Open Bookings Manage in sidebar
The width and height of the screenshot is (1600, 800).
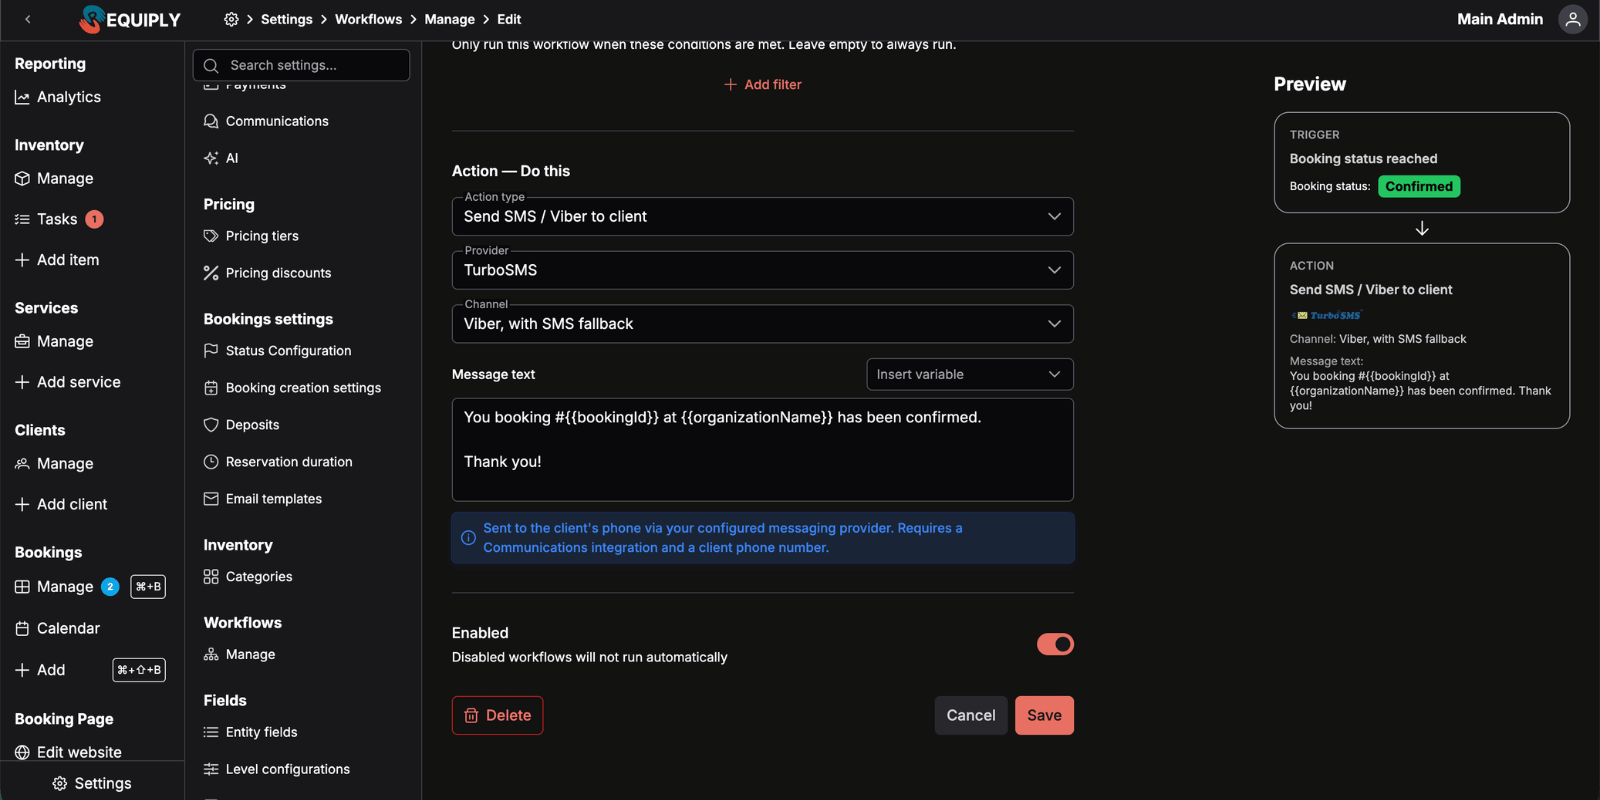[54, 587]
